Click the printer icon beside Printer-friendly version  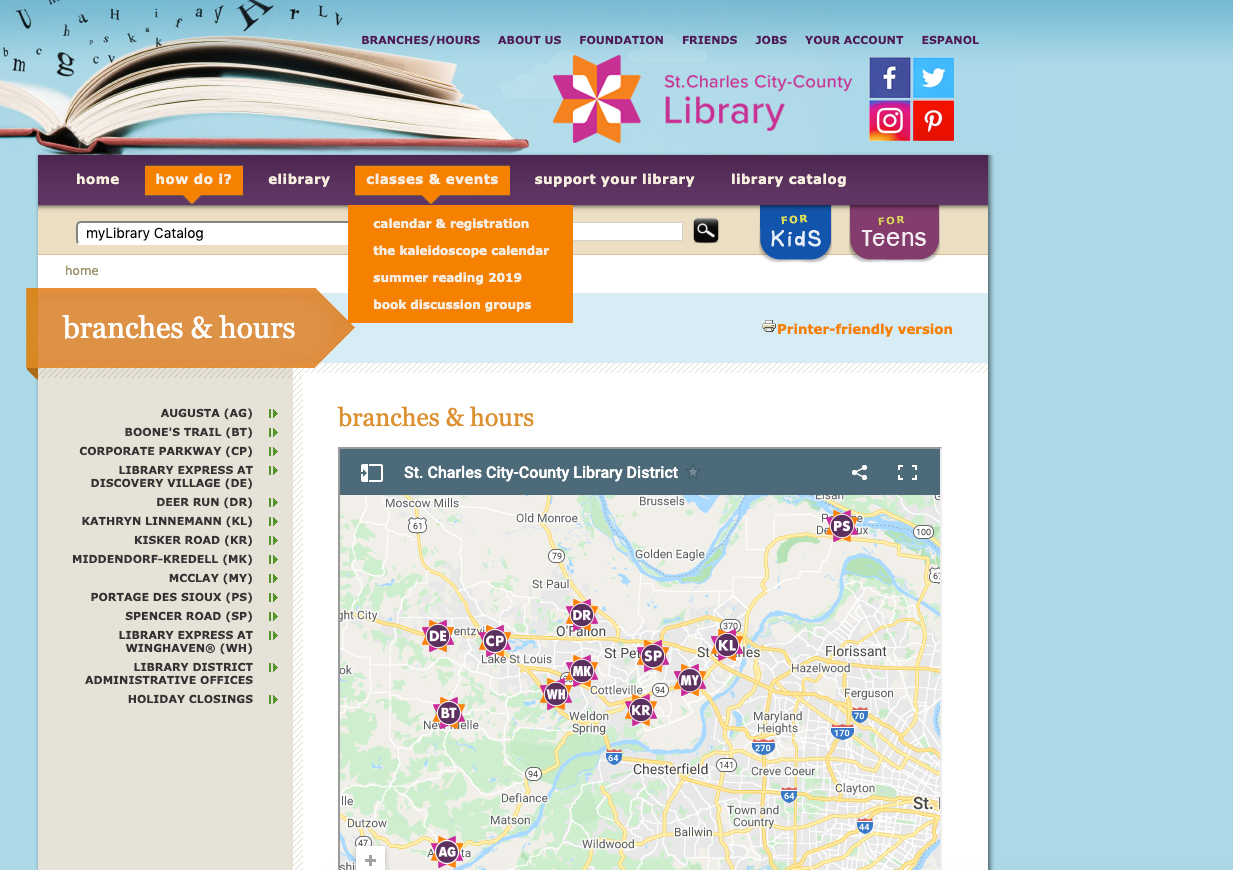pyautogui.click(x=769, y=326)
